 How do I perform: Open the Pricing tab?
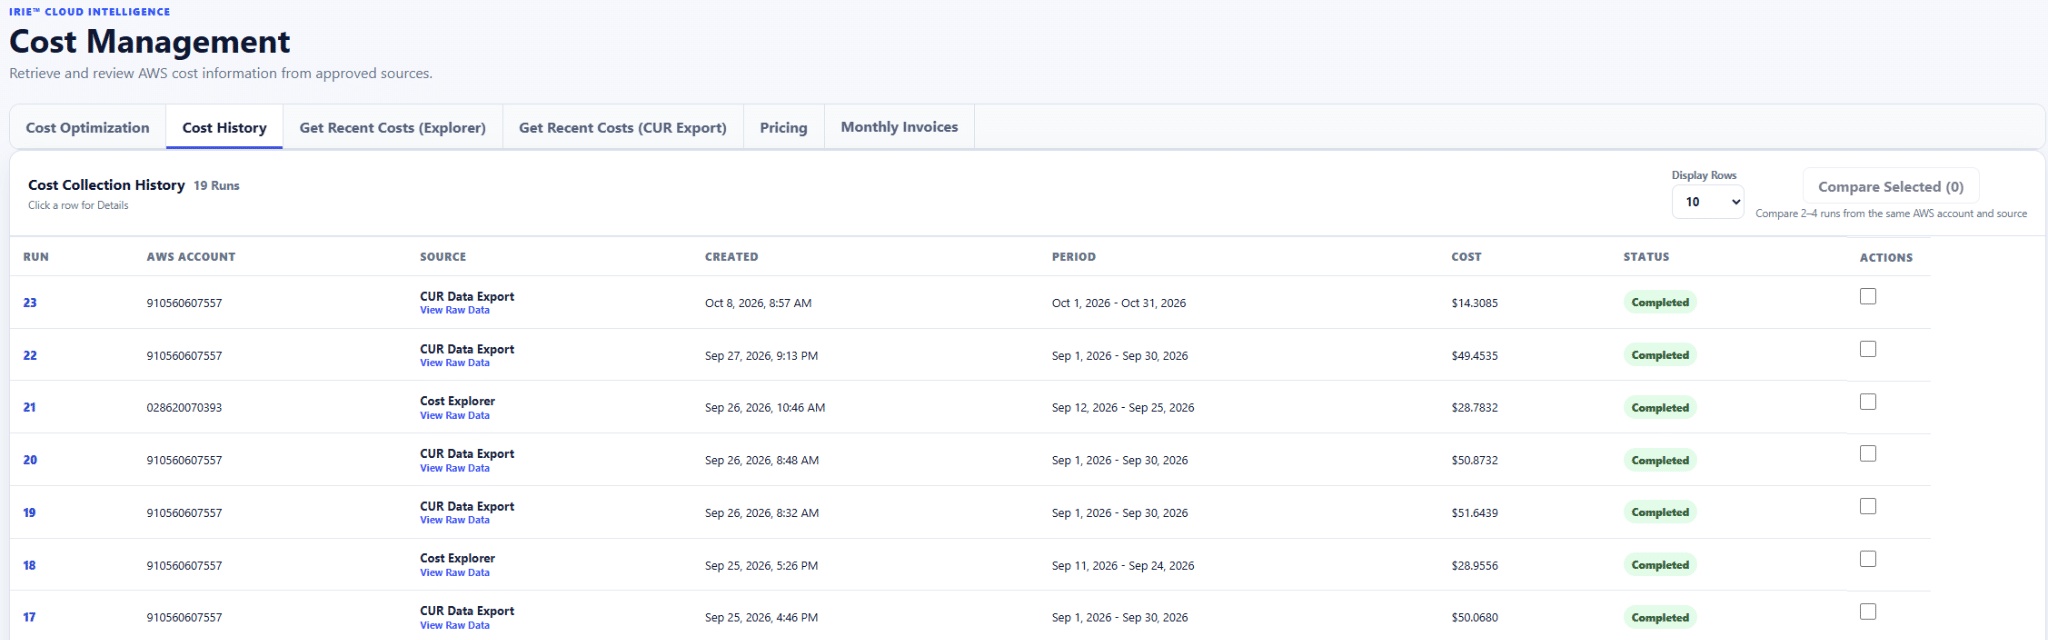(x=784, y=128)
